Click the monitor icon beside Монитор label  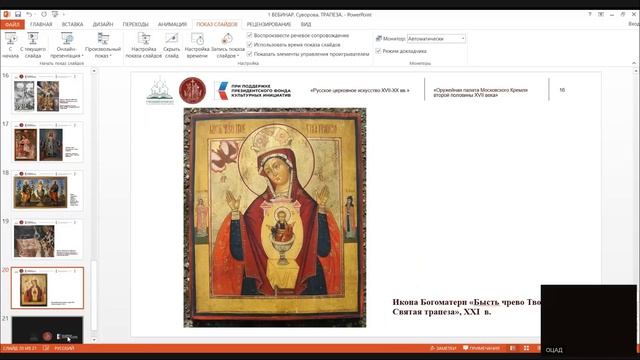click(x=379, y=38)
